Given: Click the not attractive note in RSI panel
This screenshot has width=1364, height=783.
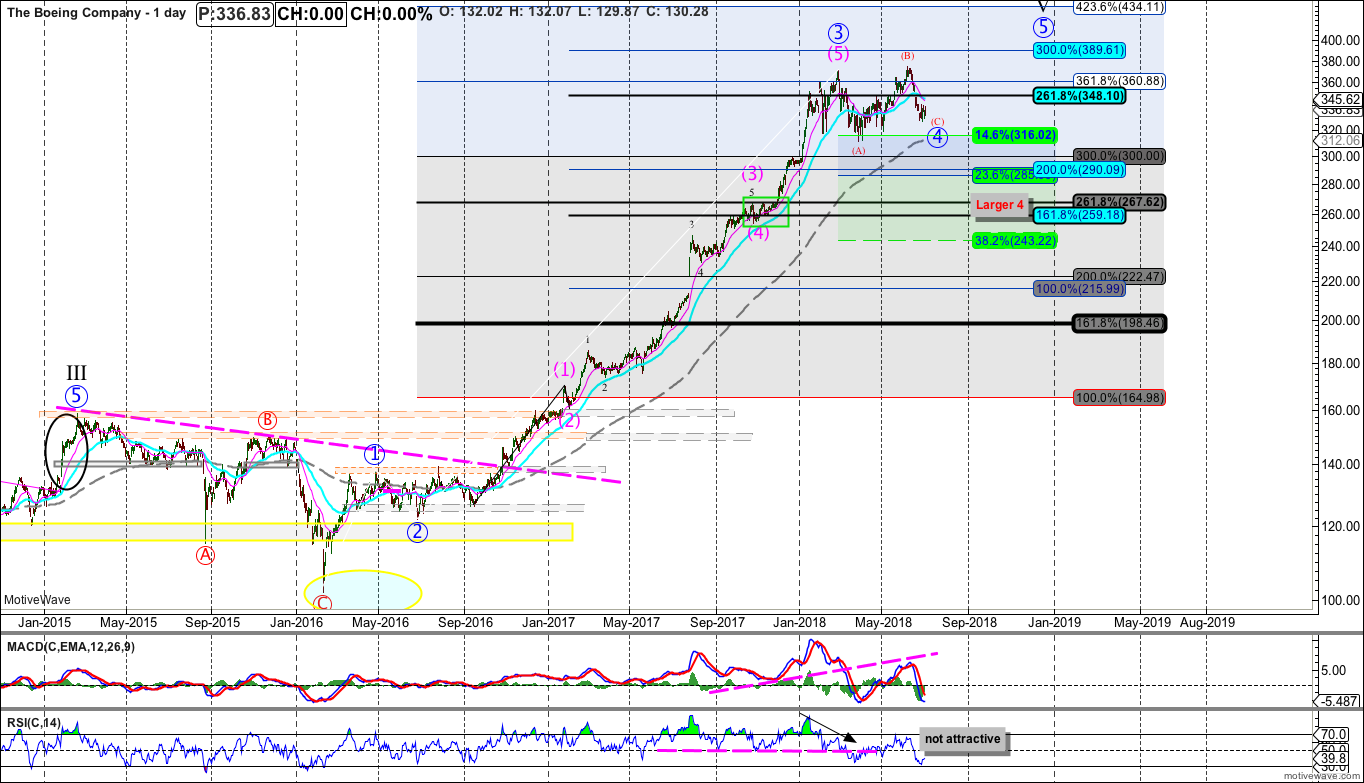Looking at the screenshot, I should (x=962, y=740).
